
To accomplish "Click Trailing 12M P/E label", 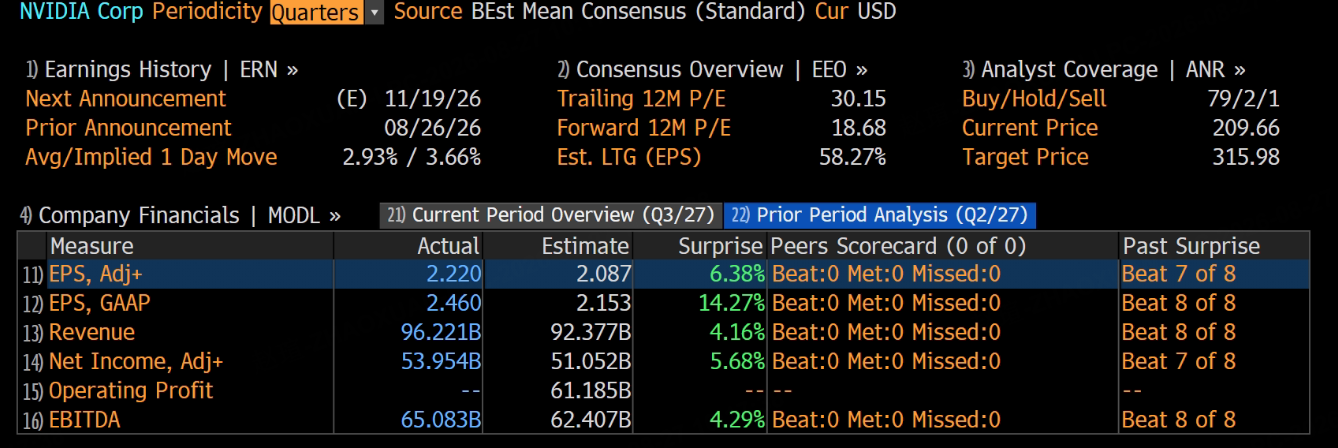I will (x=641, y=99).
